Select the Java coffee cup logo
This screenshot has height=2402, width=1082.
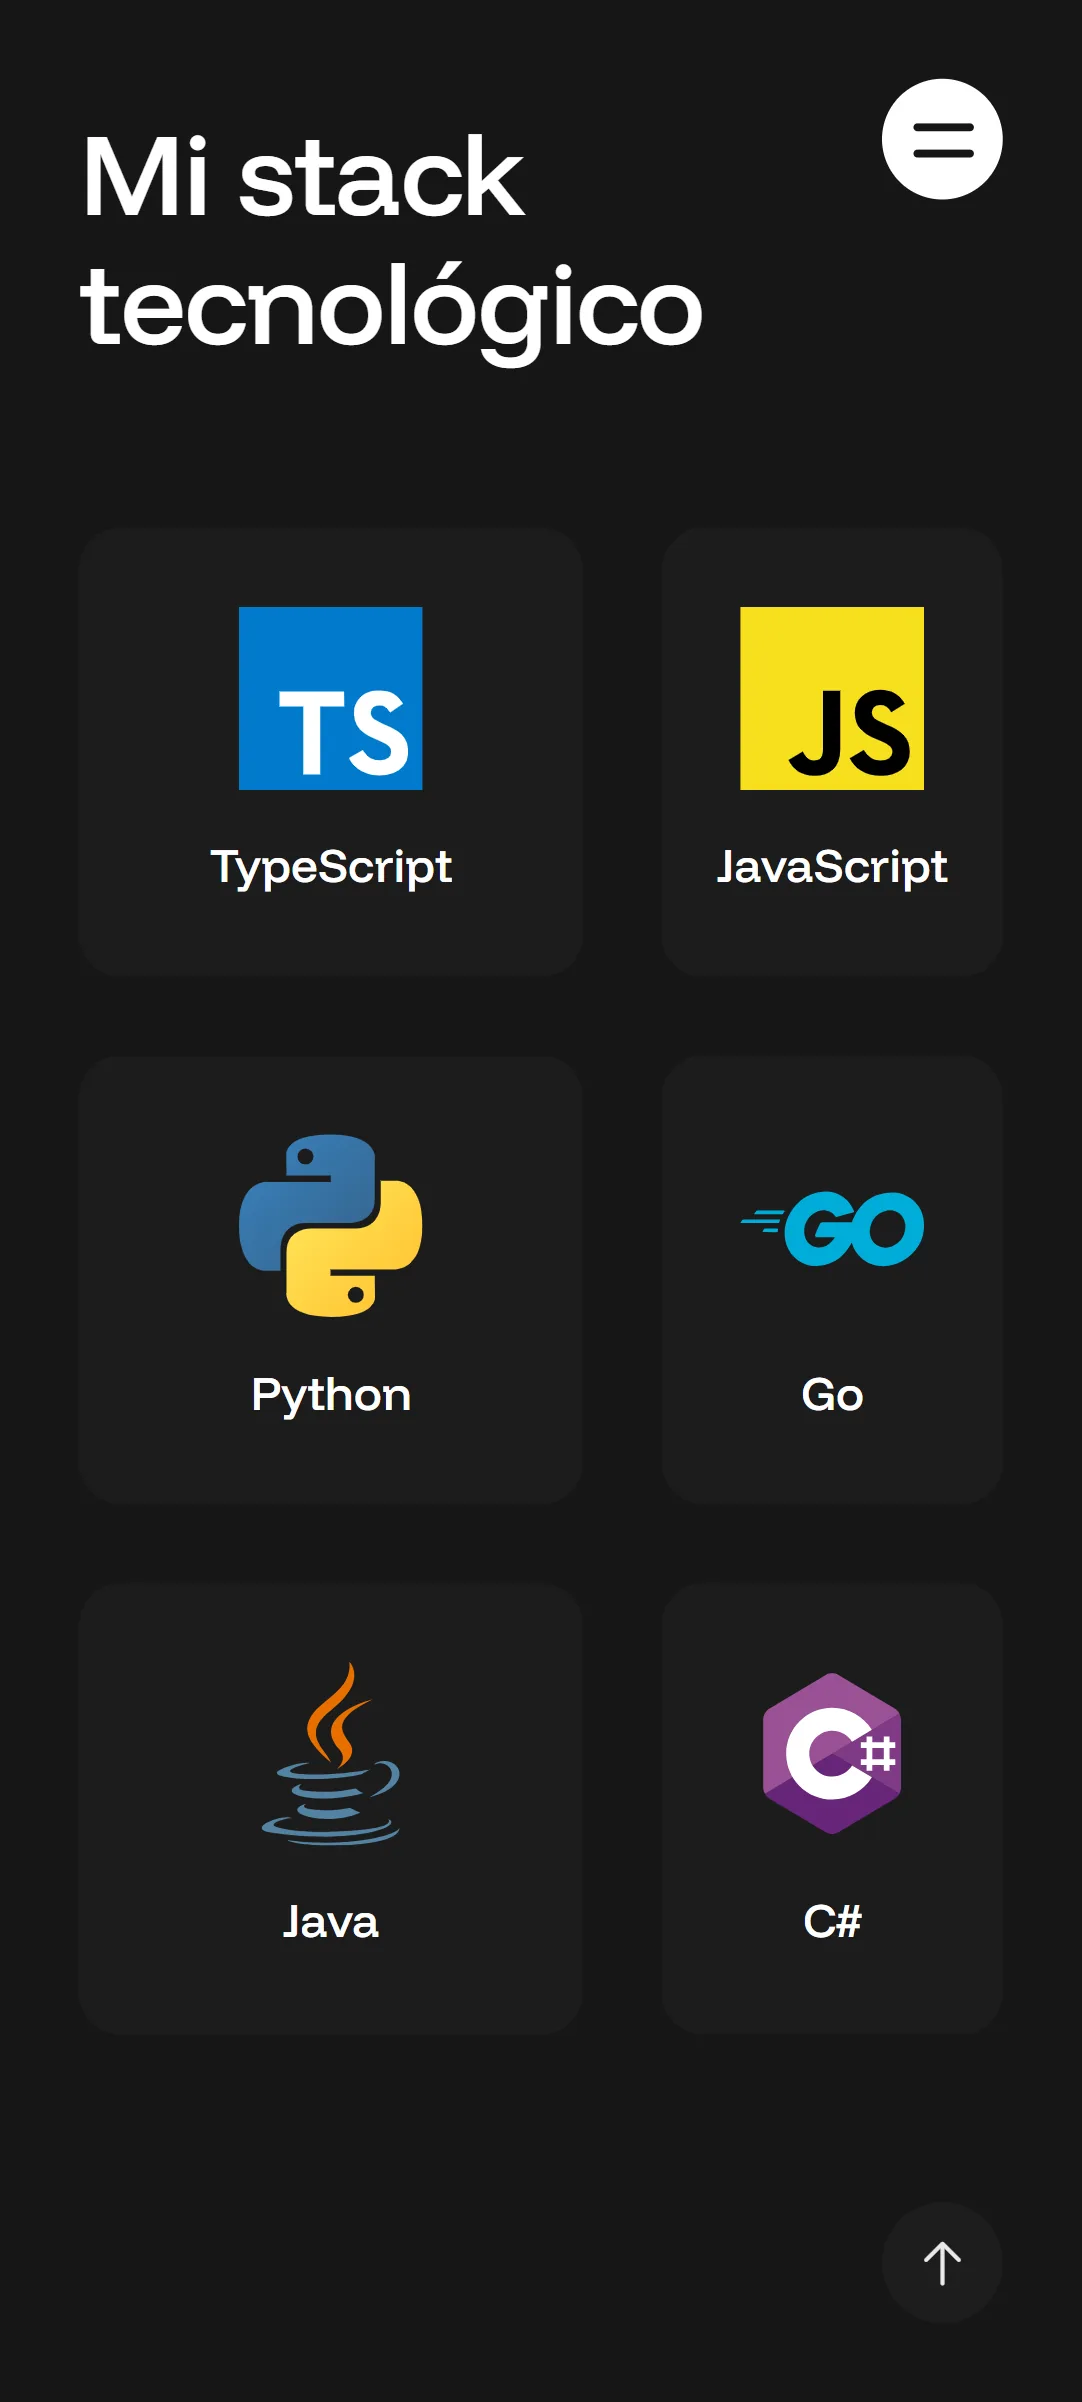click(x=331, y=1753)
